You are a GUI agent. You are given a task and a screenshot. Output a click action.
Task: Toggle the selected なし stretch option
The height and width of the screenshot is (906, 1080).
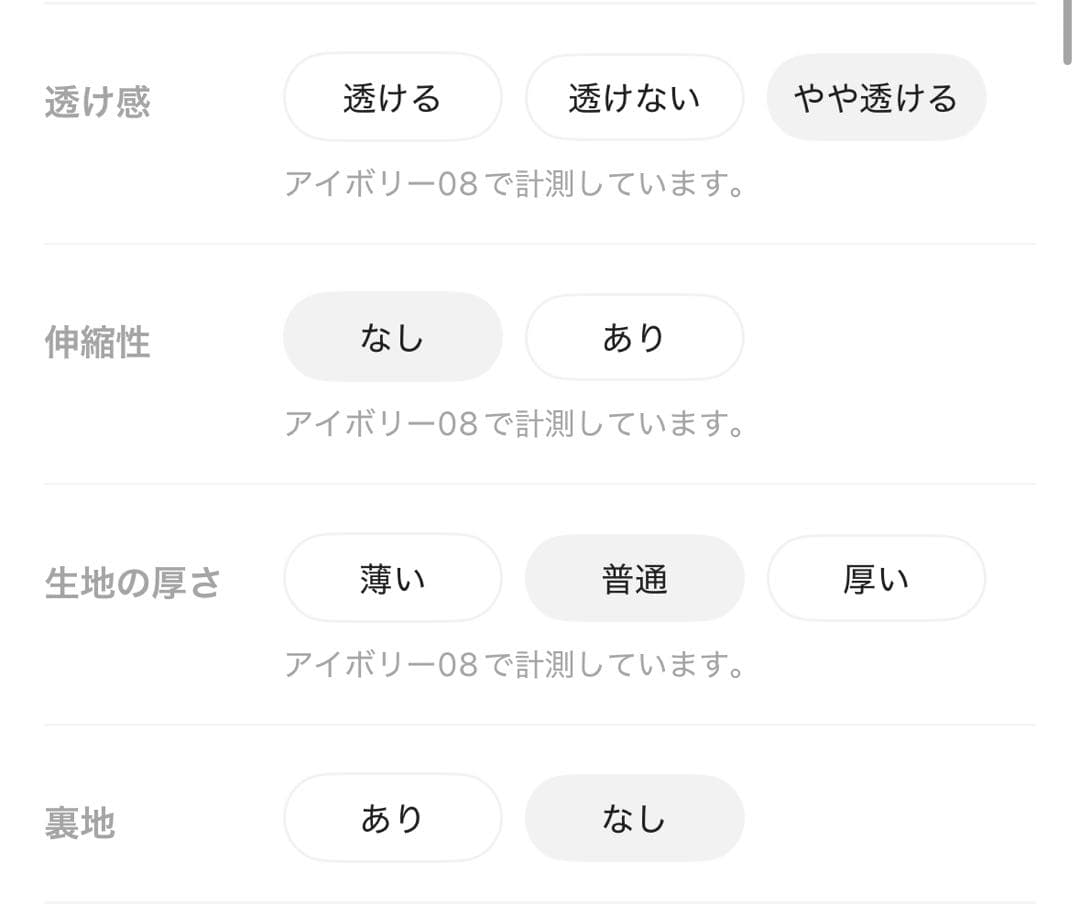[392, 337]
